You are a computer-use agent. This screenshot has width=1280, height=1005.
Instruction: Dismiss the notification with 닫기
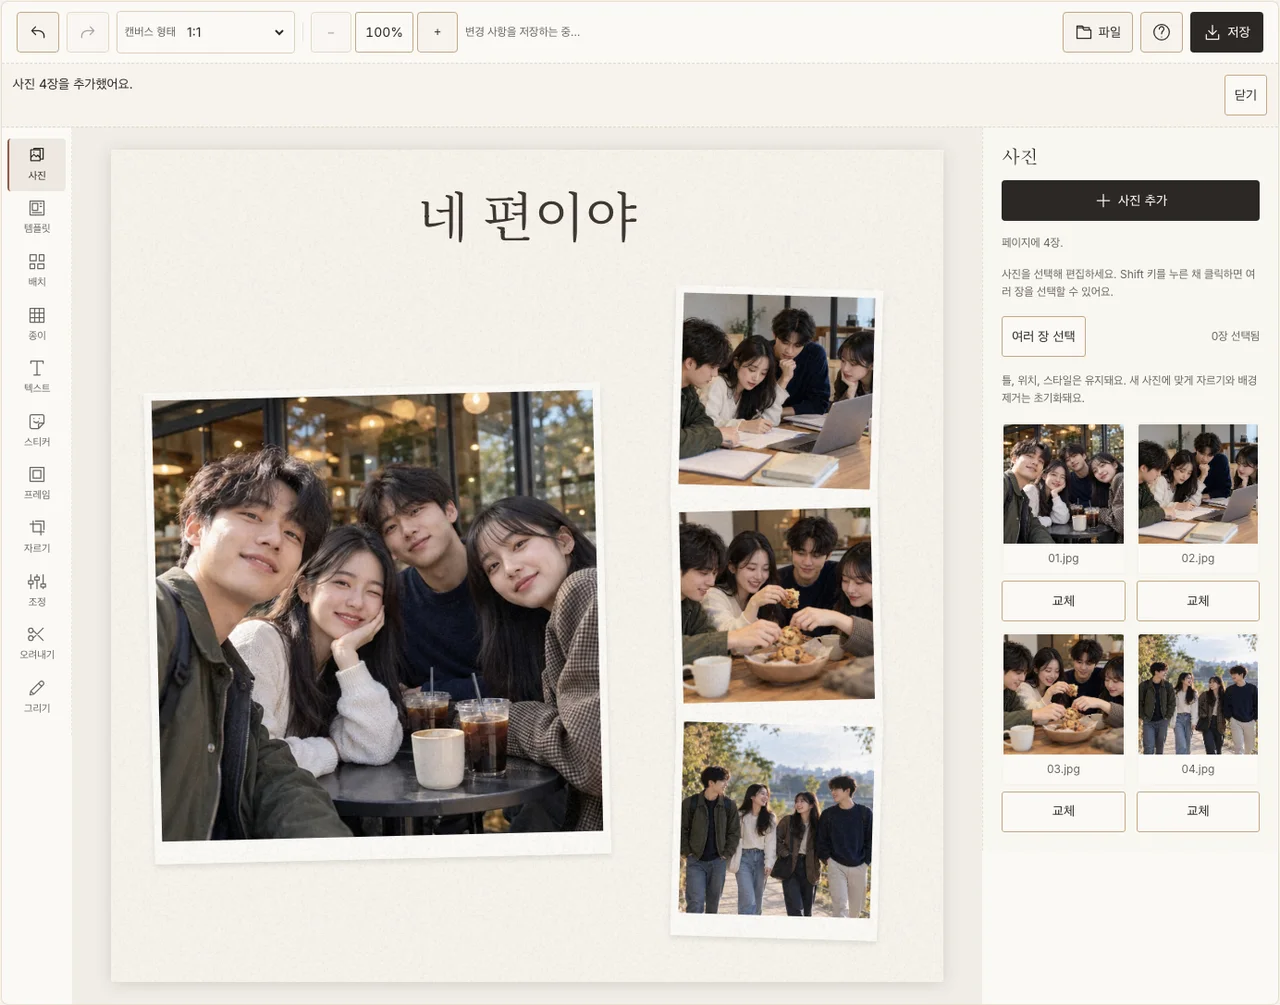(1245, 95)
